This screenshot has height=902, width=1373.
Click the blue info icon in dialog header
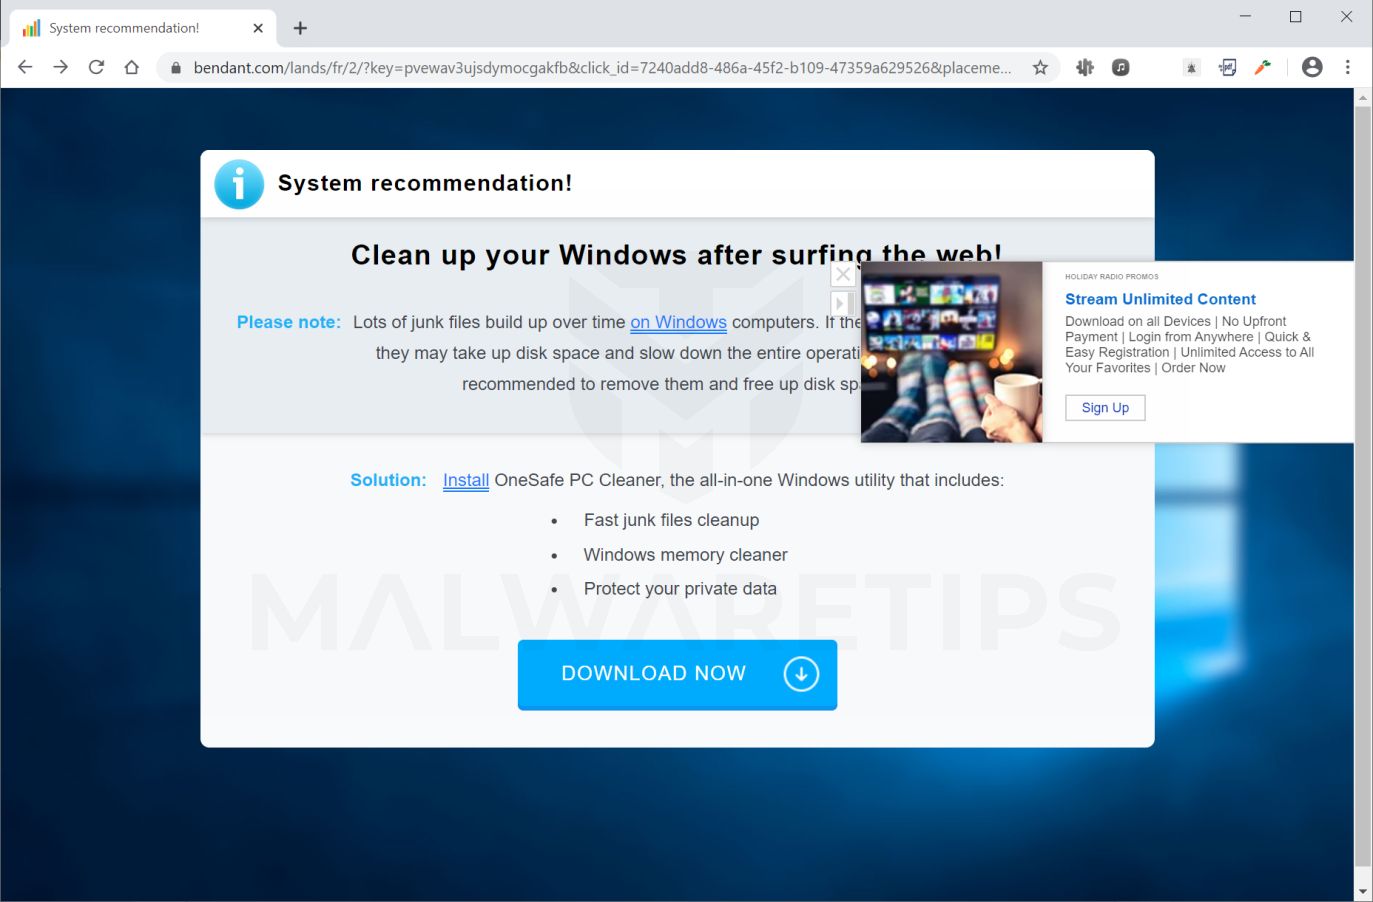239,184
